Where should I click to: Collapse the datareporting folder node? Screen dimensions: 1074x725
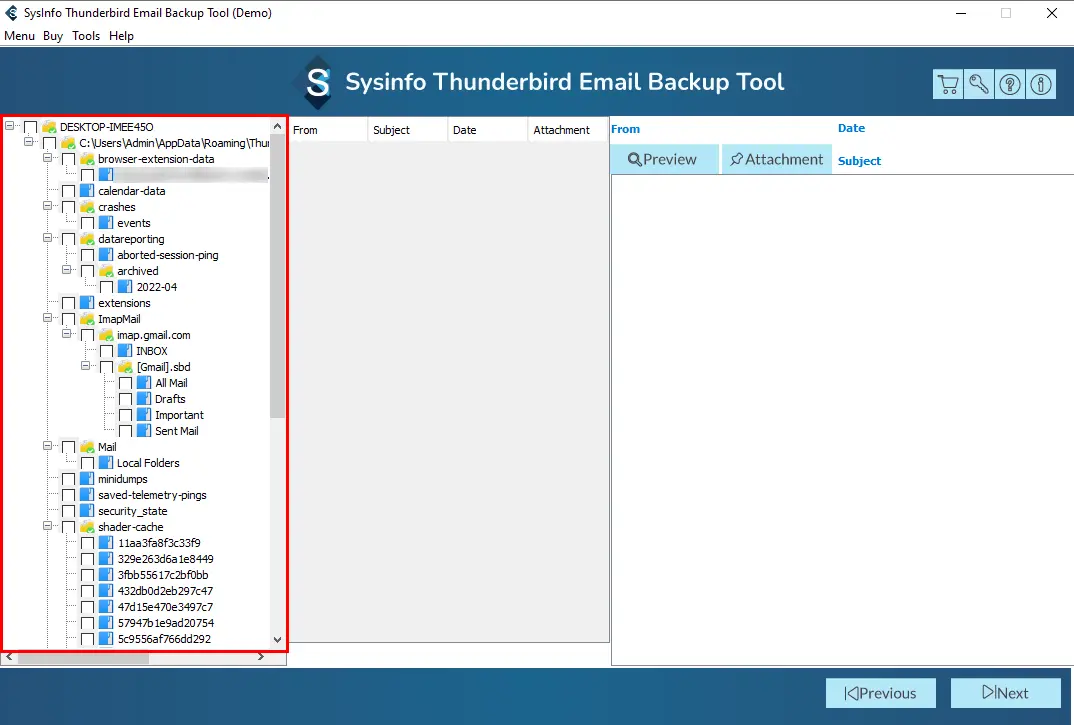(x=48, y=239)
